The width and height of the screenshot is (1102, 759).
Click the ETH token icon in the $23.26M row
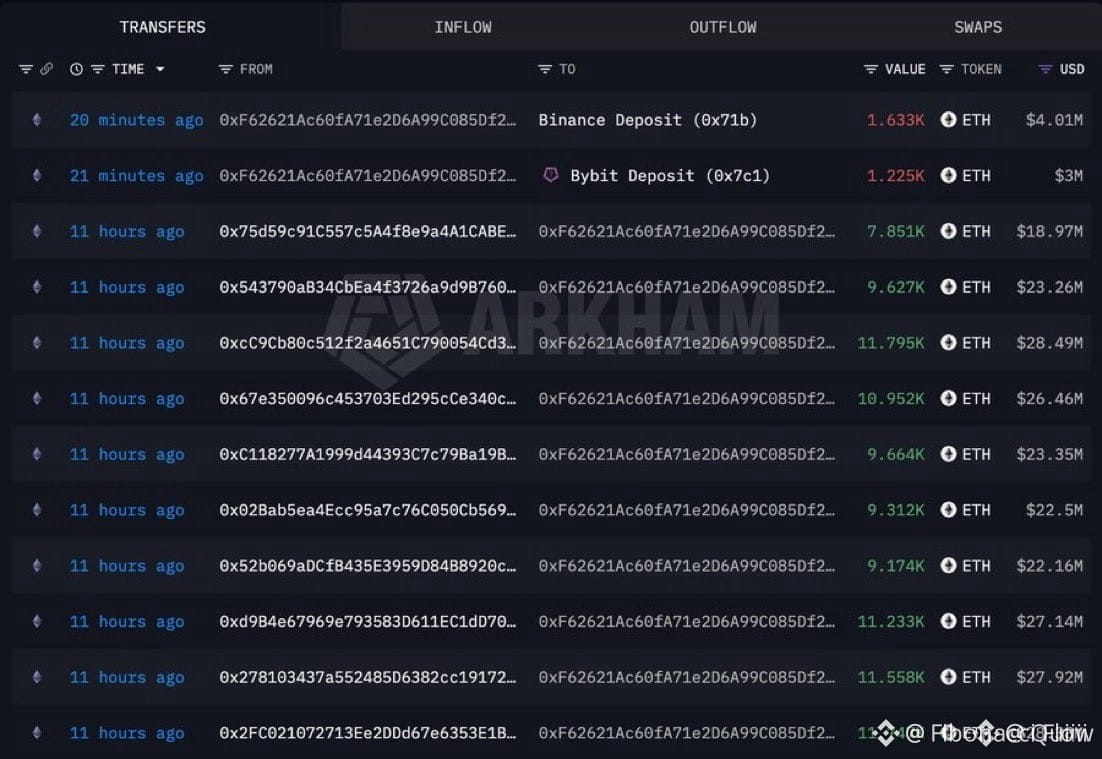(948, 287)
